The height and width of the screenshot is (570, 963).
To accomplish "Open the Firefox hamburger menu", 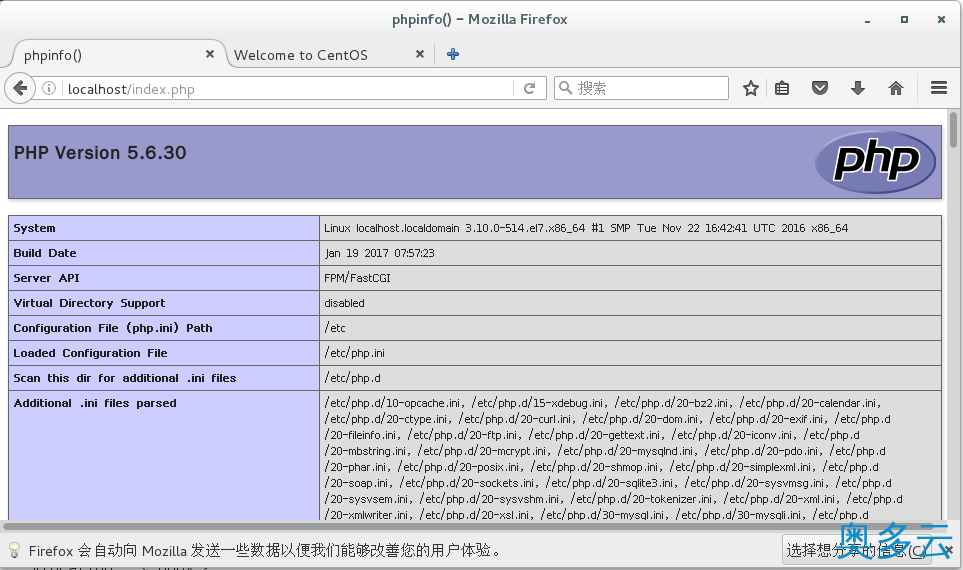I will click(939, 88).
